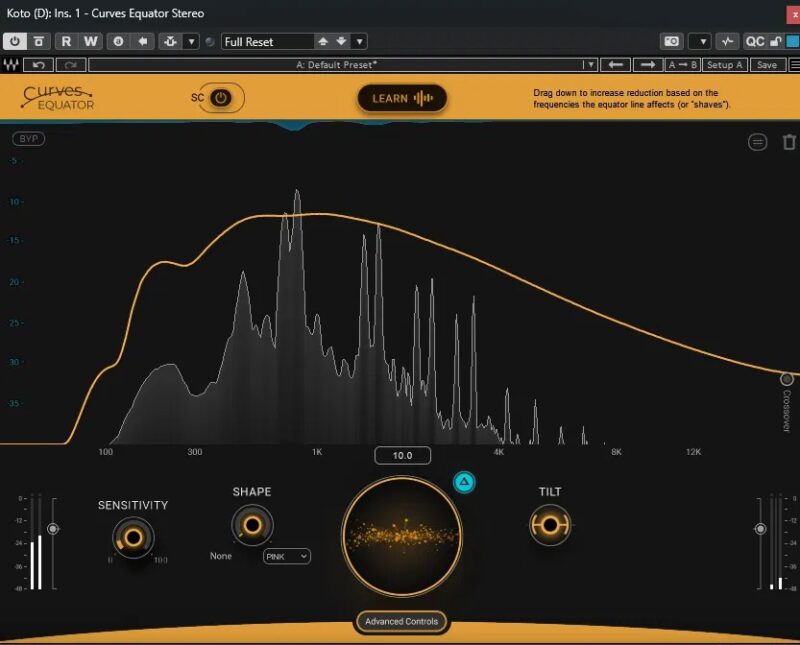Click the output level fader handle

pos(760,529)
